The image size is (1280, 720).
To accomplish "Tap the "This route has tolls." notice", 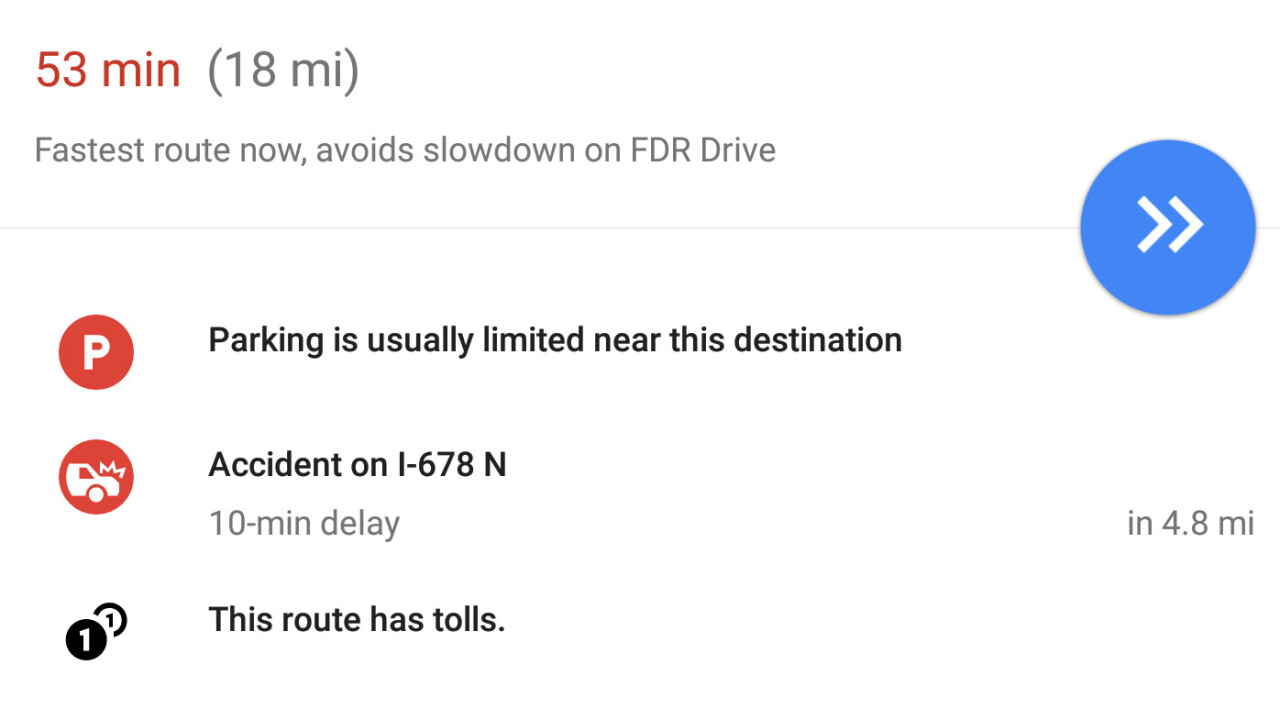I will 357,620.
